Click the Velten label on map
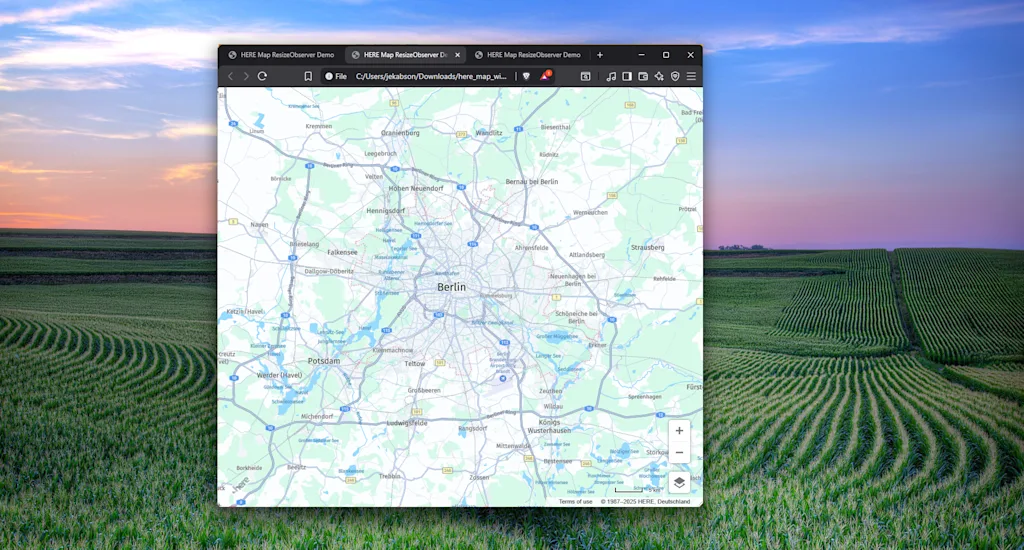 point(374,176)
